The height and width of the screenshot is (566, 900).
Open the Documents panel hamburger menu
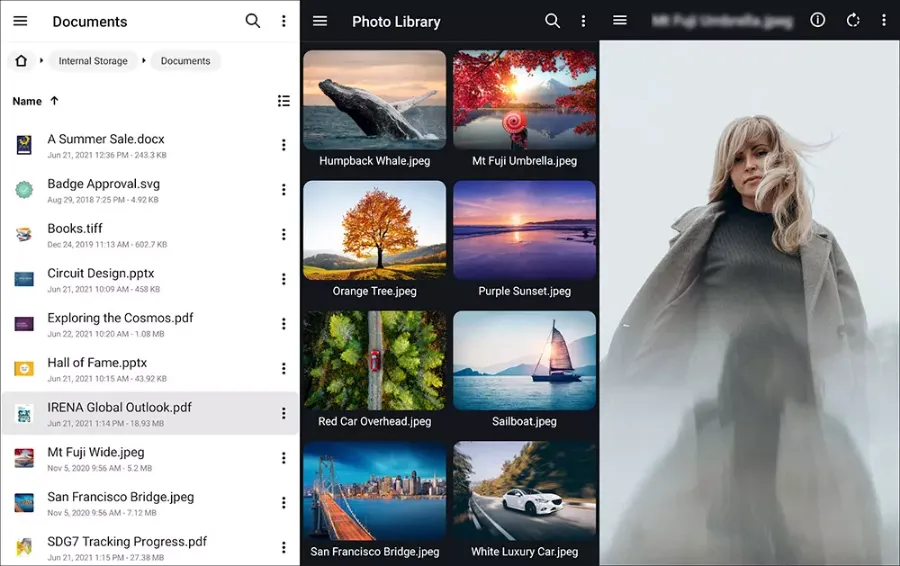(20, 21)
